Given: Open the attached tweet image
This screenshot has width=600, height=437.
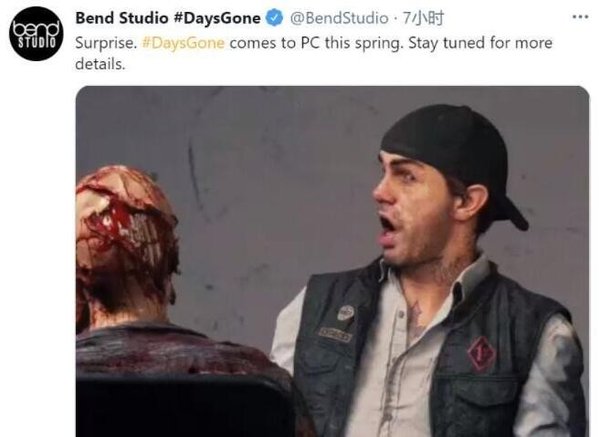Looking at the screenshot, I should pos(330,260).
